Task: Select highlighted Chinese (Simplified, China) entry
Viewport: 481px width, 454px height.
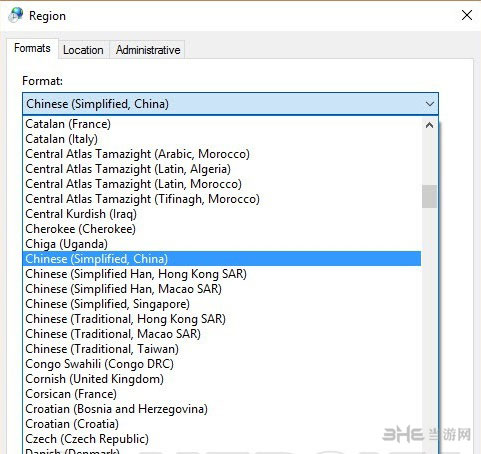Action: pos(222,259)
